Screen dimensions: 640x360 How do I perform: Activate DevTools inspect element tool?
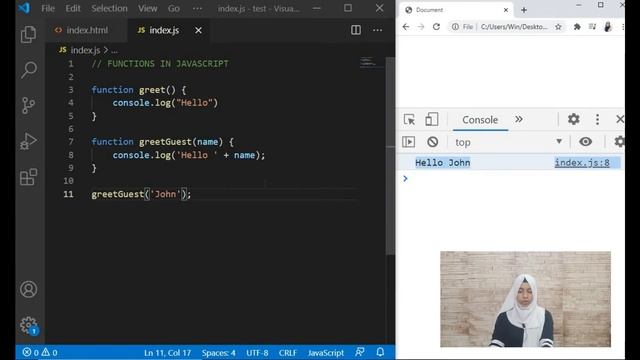(x=409, y=119)
